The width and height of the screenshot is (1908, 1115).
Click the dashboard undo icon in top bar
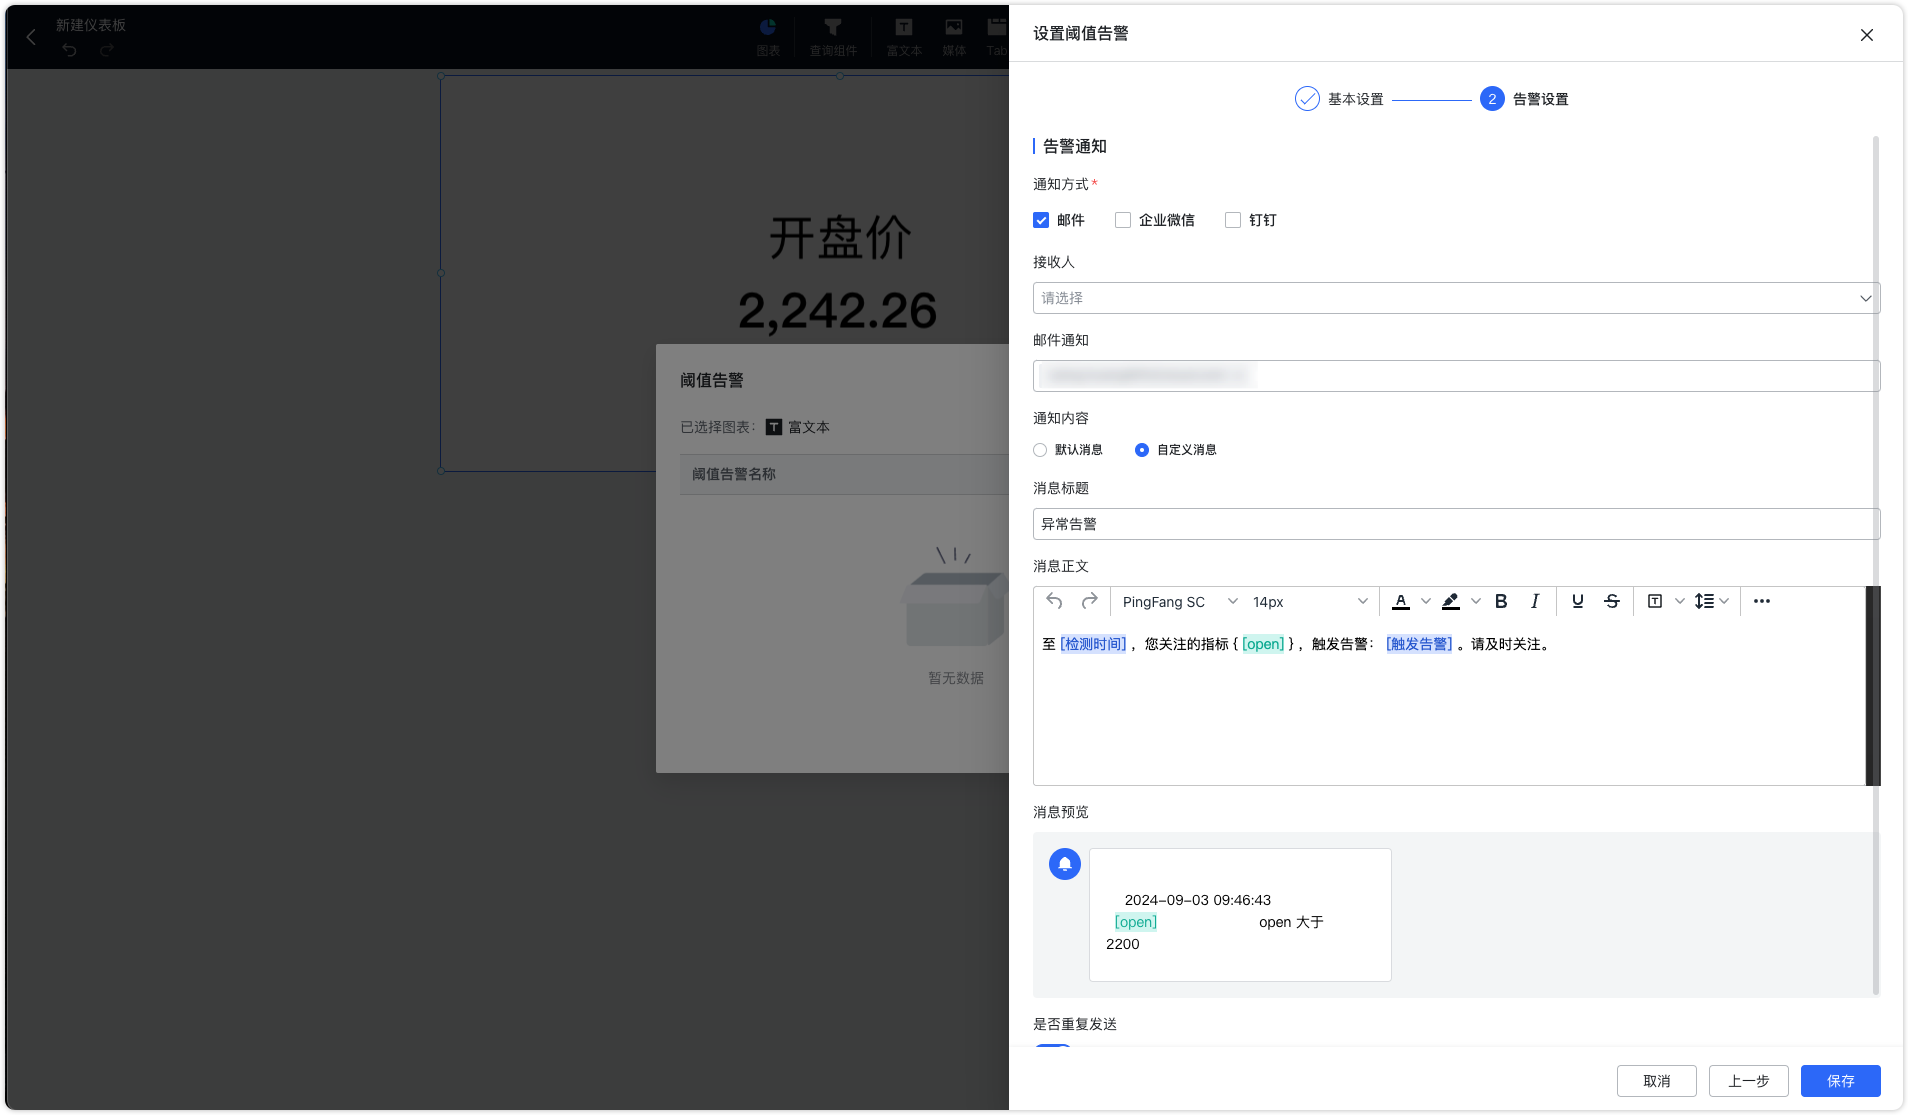pyautogui.click(x=69, y=50)
